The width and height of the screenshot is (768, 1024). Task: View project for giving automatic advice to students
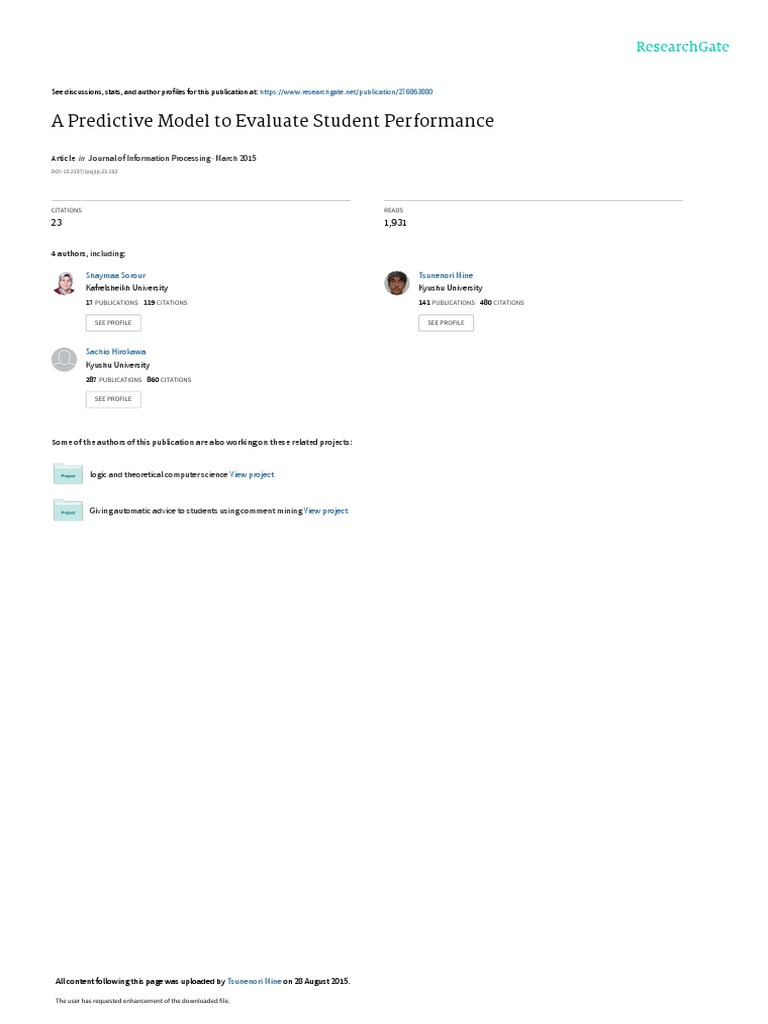[x=326, y=511]
